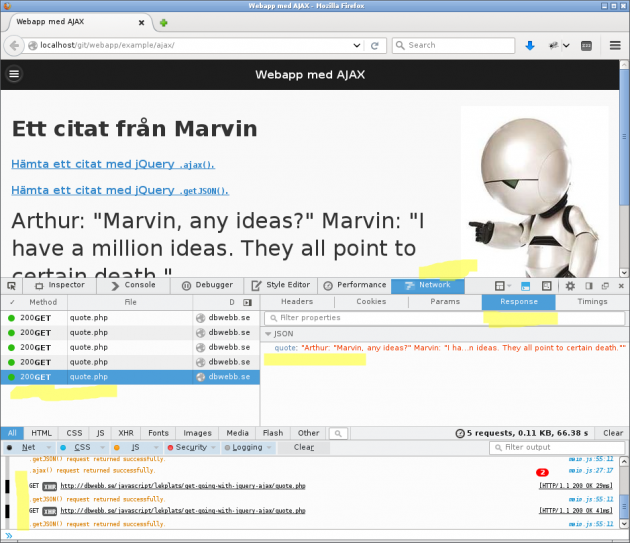
Task: Filter network requests by All
Action: (x=12, y=433)
